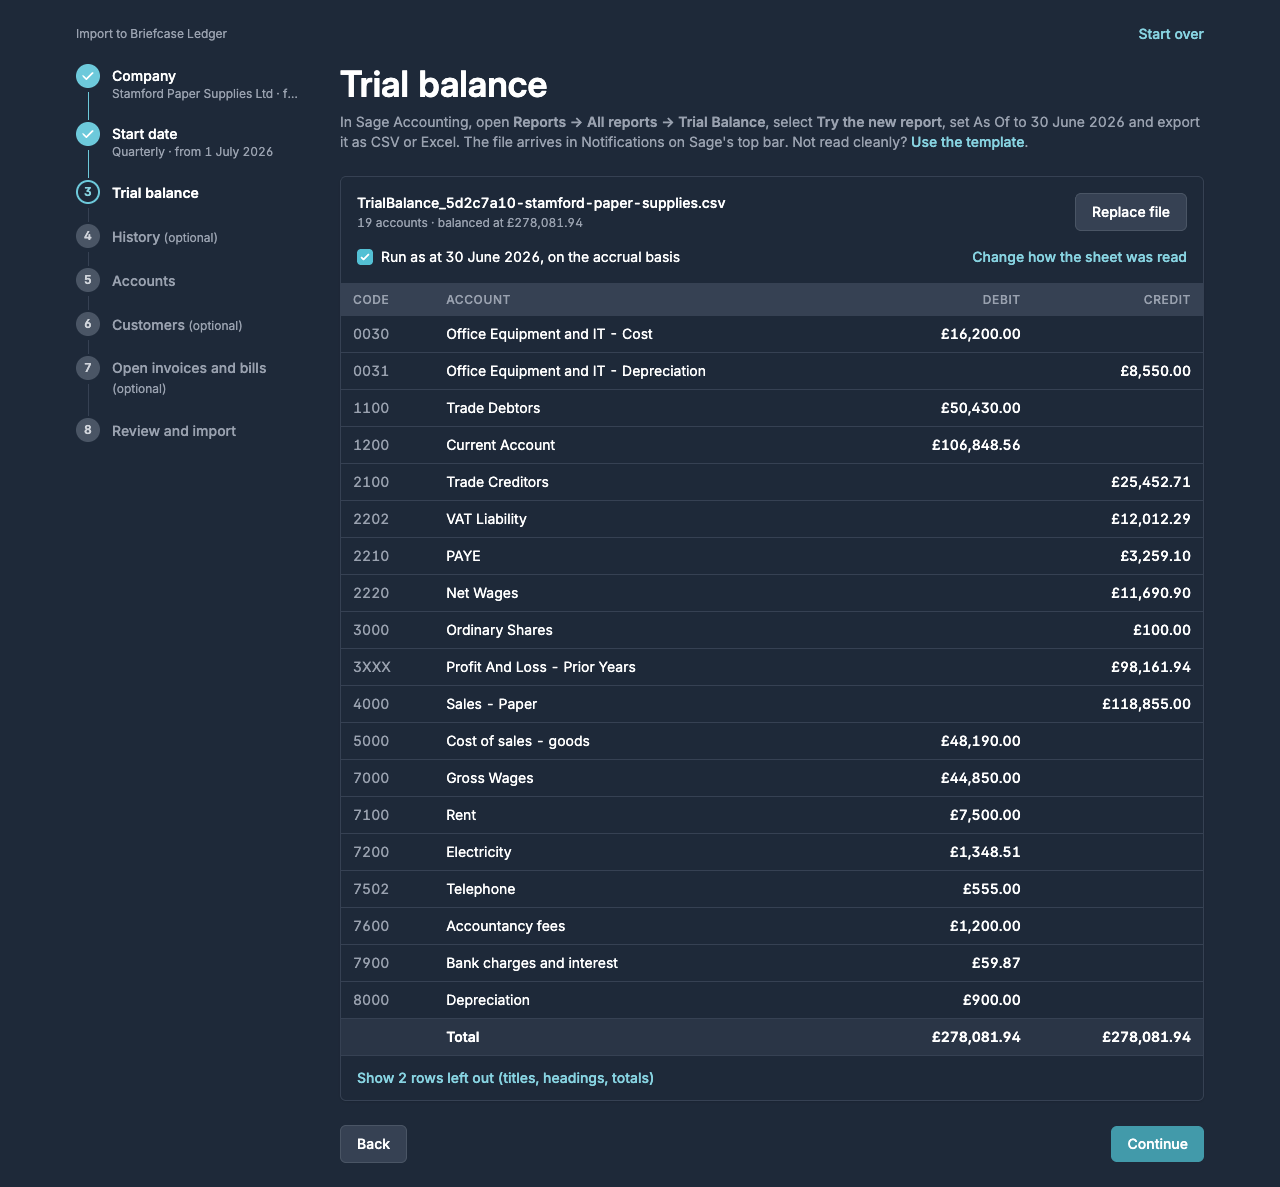Click account code 3XXX
Image resolution: width=1280 pixels, height=1187 pixels.
point(372,667)
